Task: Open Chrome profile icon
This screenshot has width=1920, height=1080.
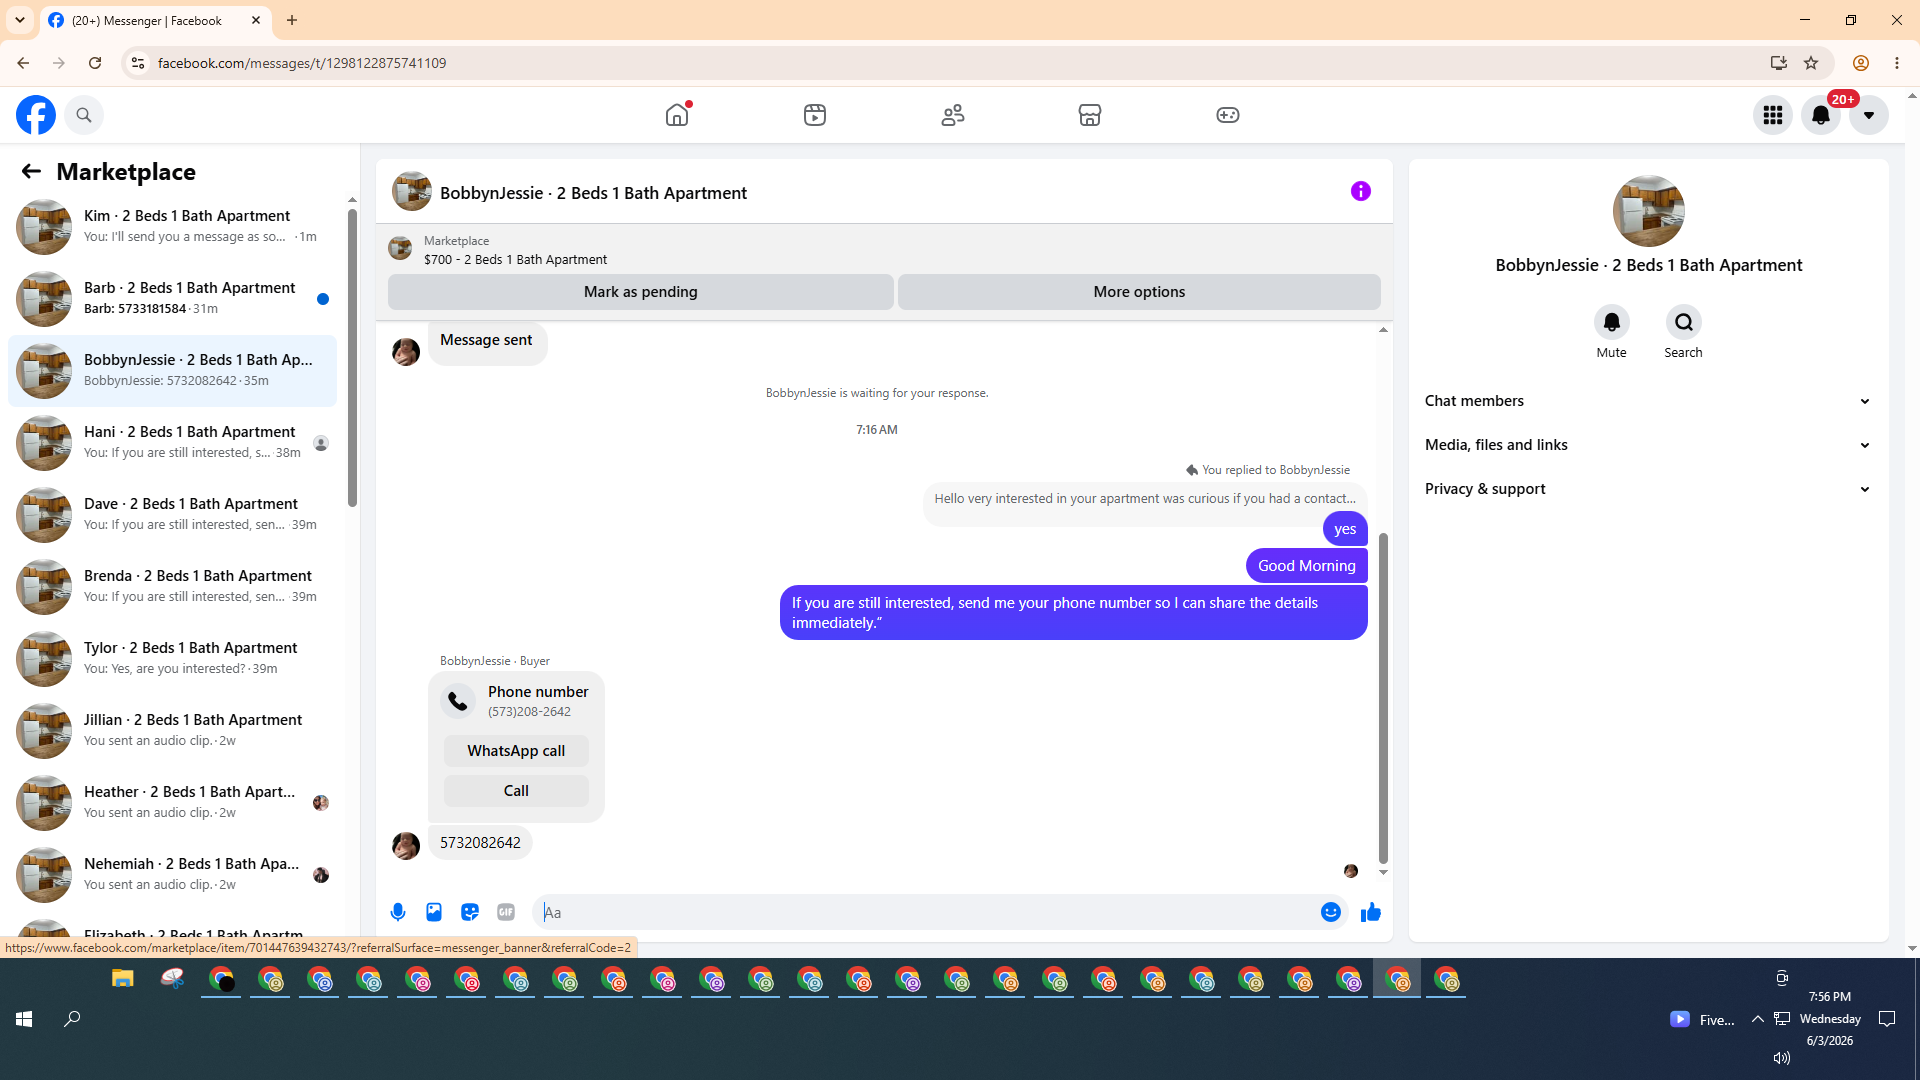Action: pyautogui.click(x=1861, y=63)
